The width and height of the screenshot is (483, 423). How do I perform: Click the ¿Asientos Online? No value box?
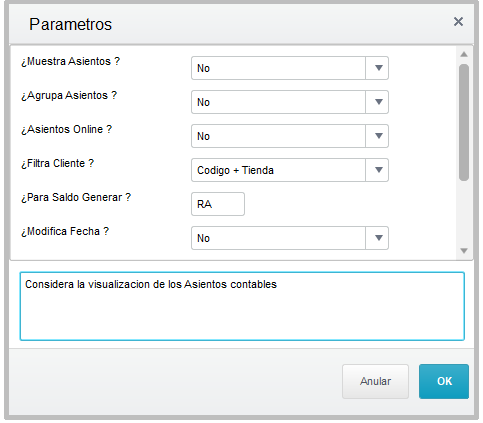coord(278,136)
